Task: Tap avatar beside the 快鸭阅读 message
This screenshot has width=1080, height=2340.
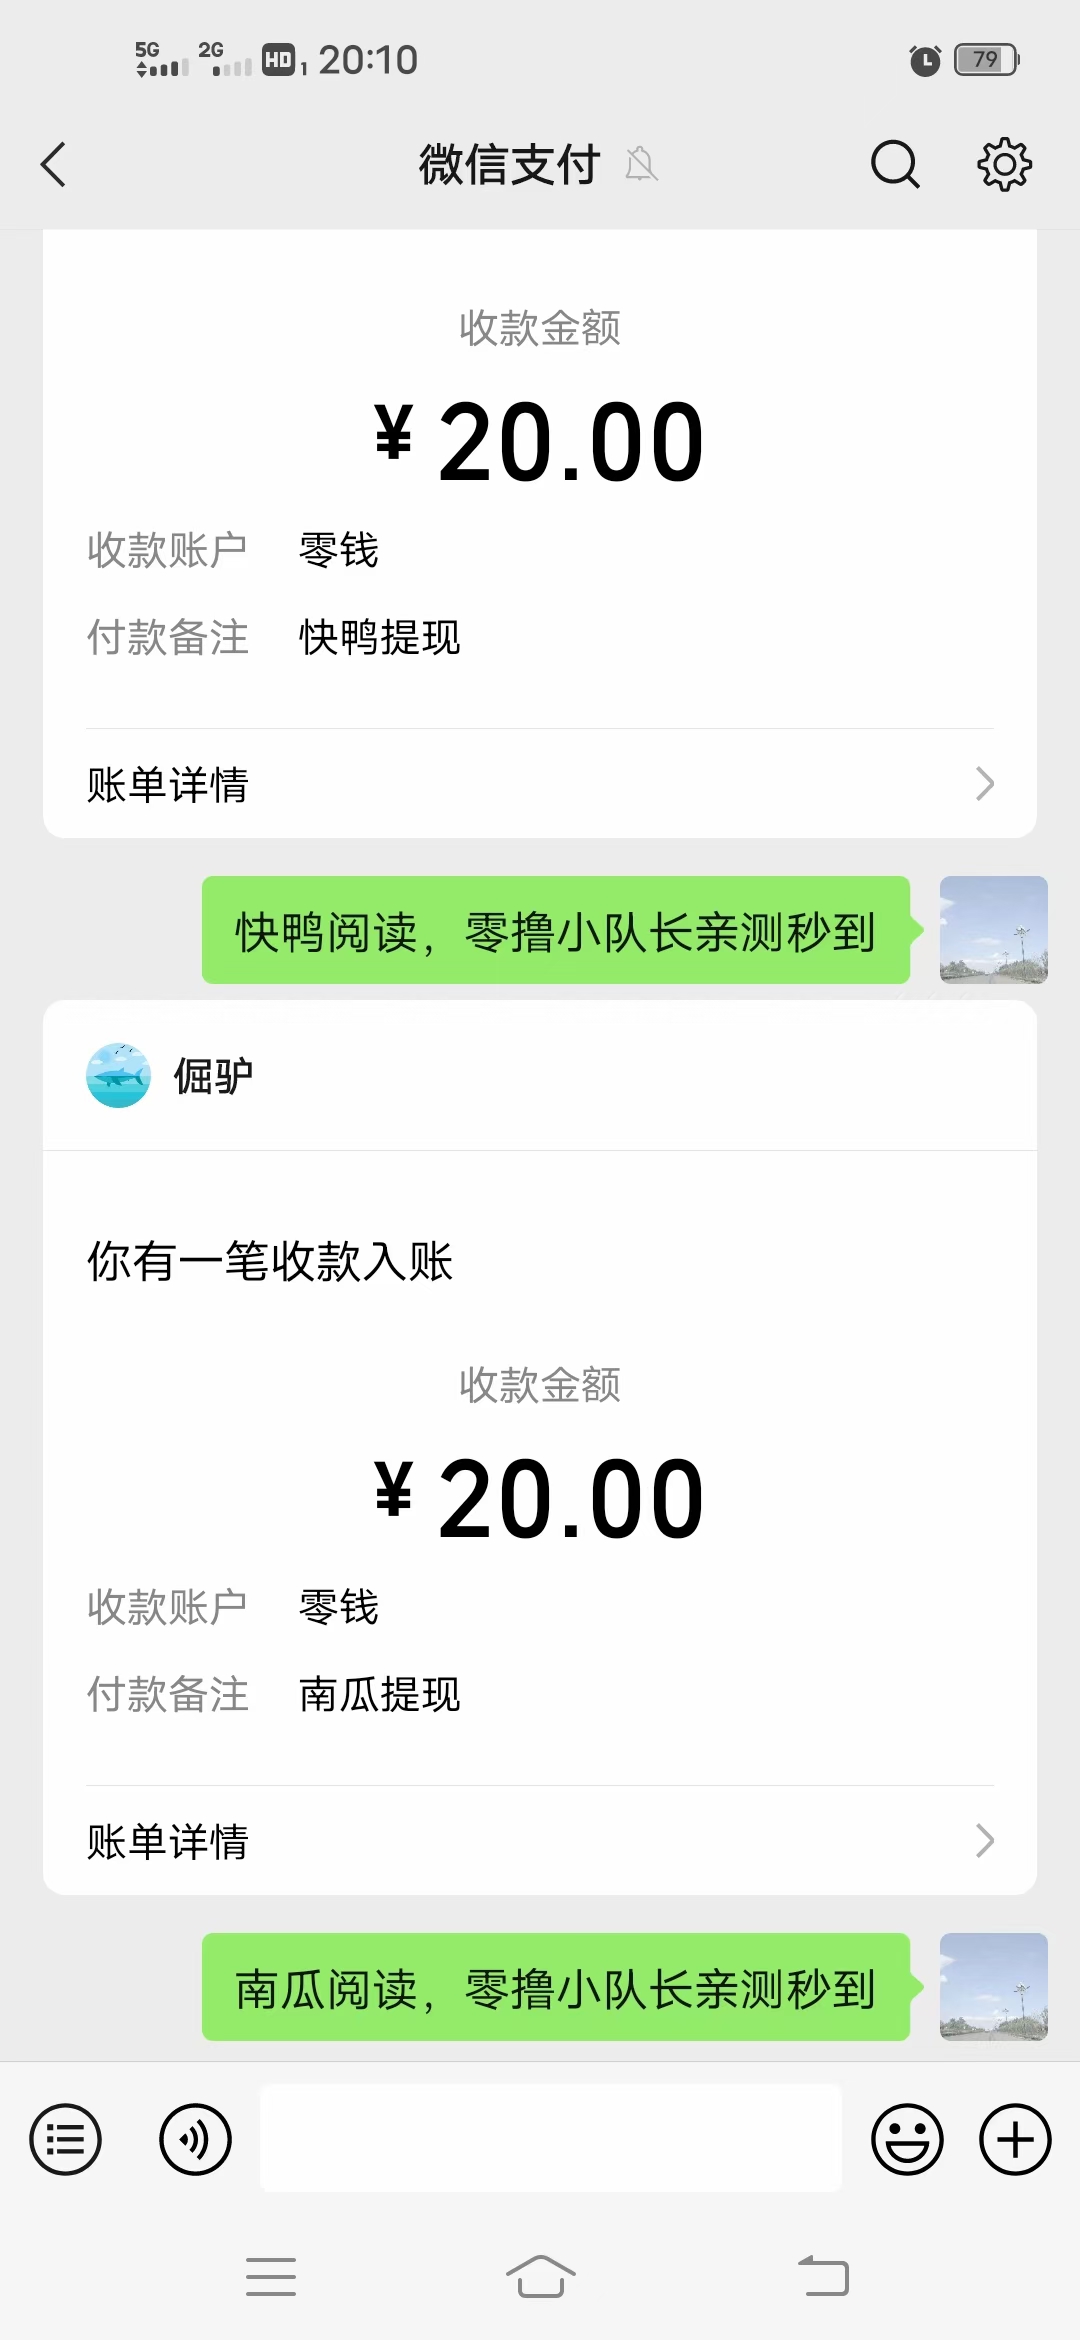Action: (x=993, y=930)
